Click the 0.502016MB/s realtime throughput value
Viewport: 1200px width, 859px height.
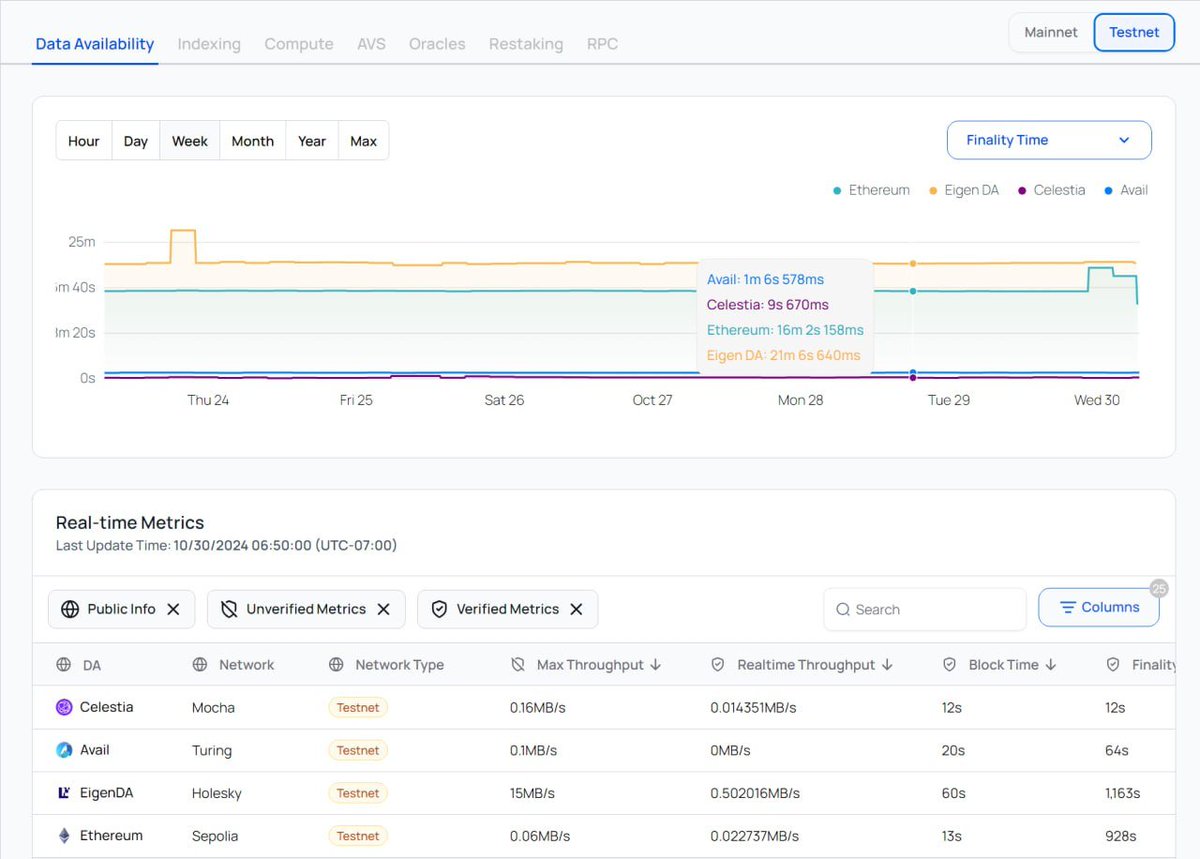(755, 793)
